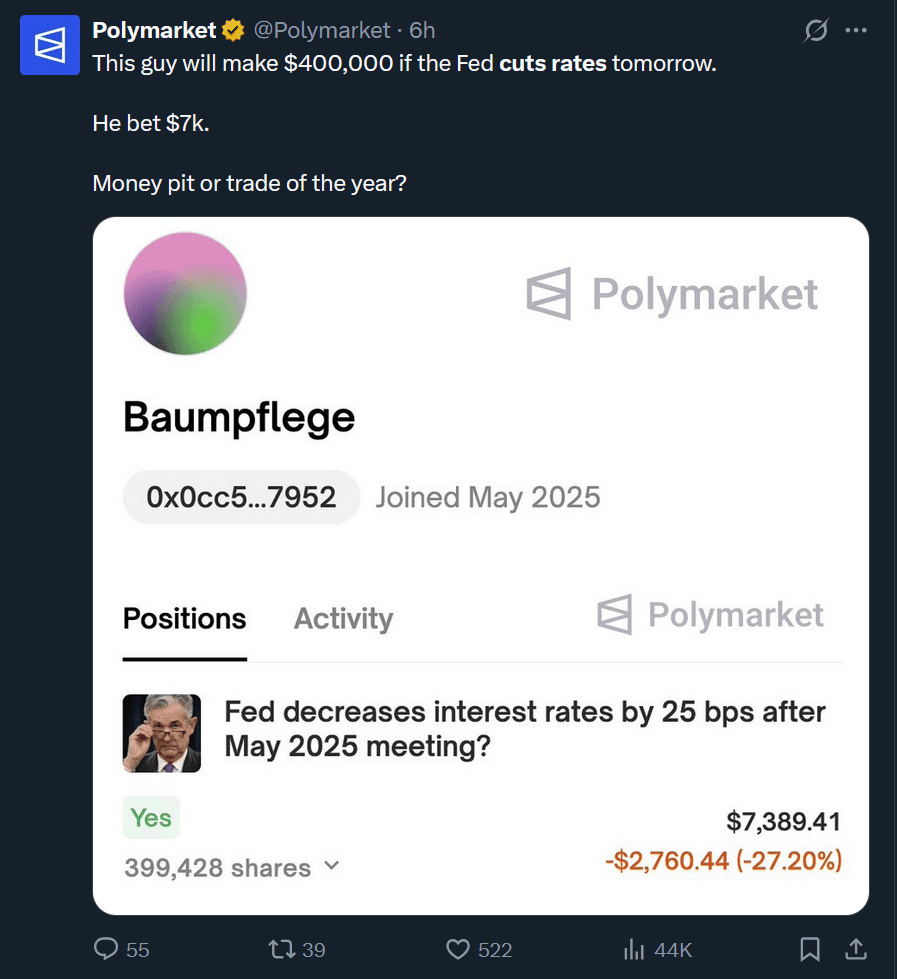This screenshot has height=979, width=897.
Task: Click the 6h post timestamp
Action: click(x=422, y=31)
